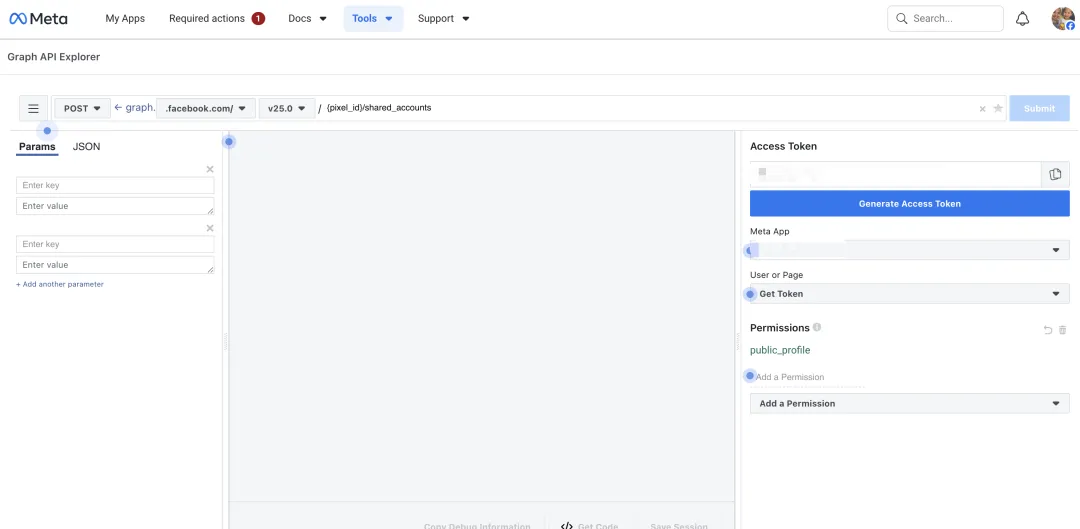This screenshot has width=1080, height=529.
Task: Open the Meta App dropdown
Action: tap(909, 250)
